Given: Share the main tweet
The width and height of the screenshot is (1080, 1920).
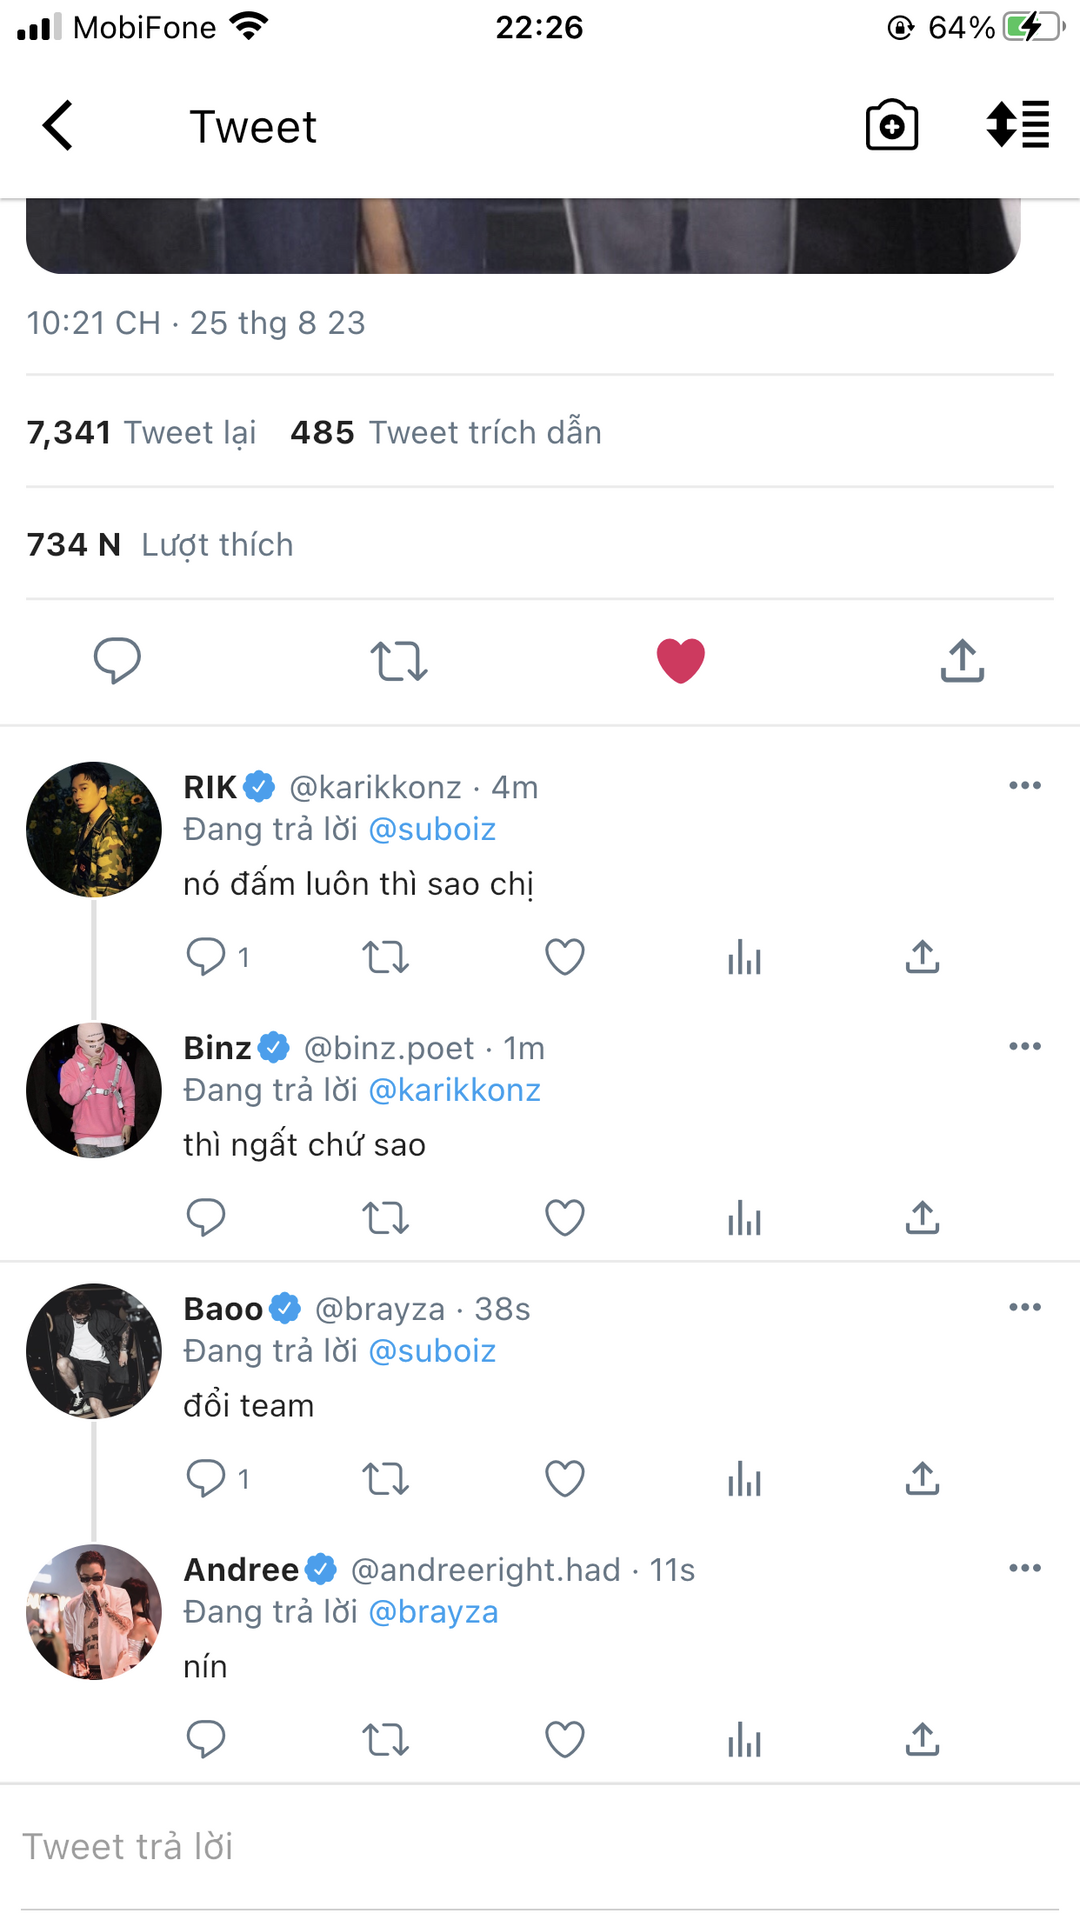Looking at the screenshot, I should click(962, 661).
